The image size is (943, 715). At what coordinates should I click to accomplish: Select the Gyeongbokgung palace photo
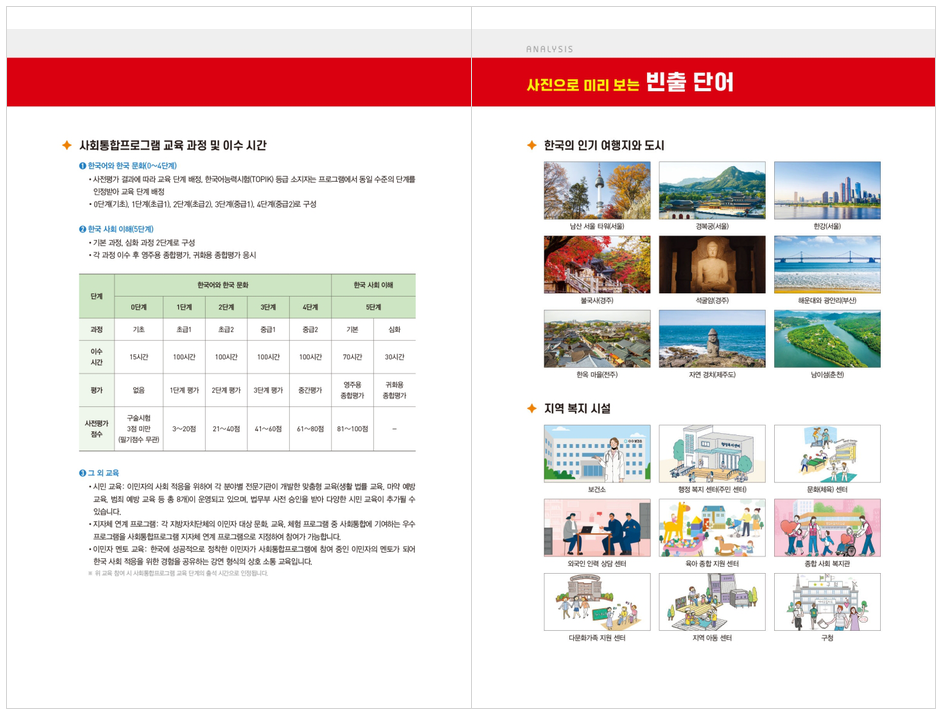pos(712,190)
